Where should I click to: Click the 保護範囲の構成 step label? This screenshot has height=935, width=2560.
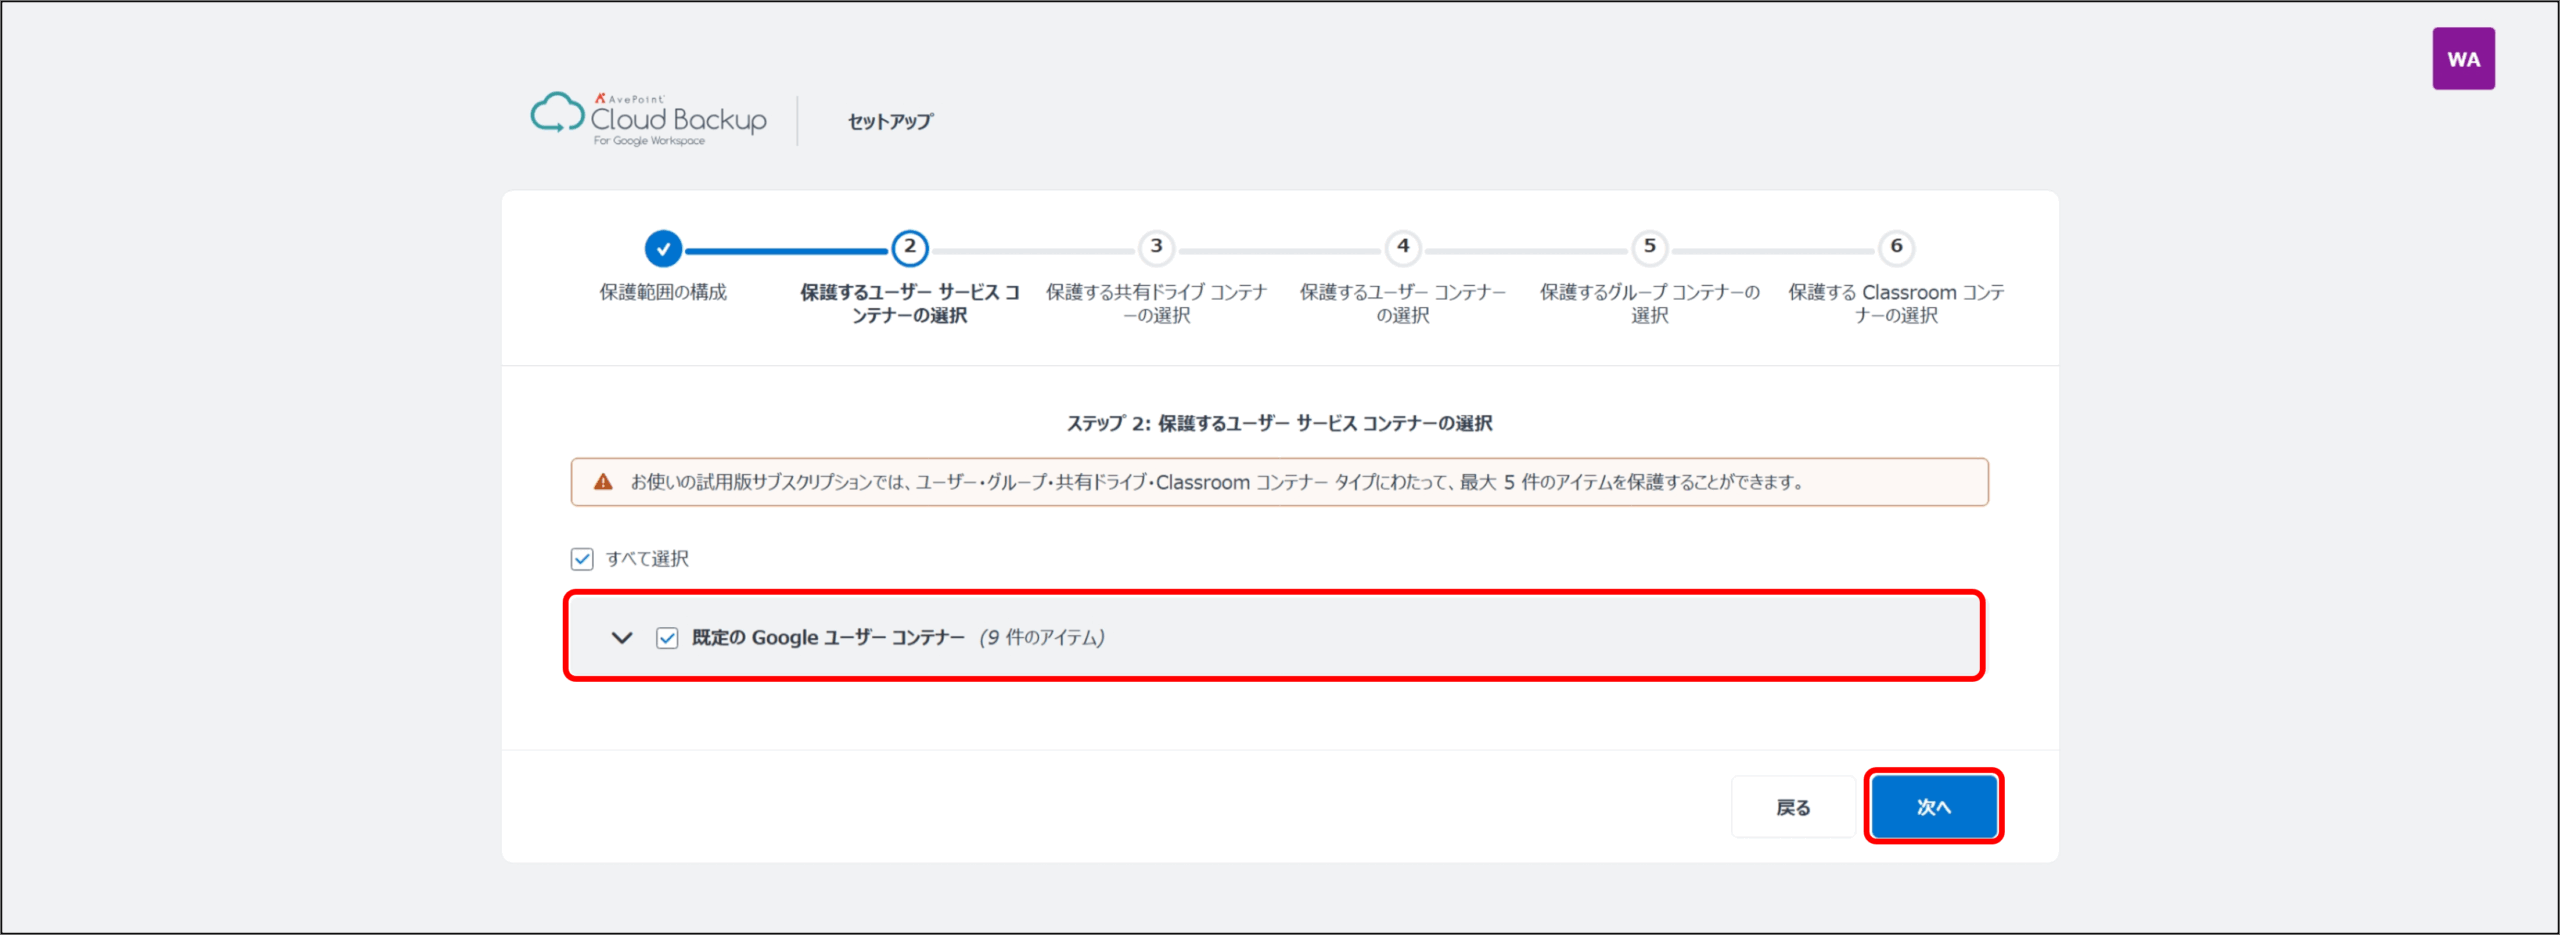coord(663,292)
